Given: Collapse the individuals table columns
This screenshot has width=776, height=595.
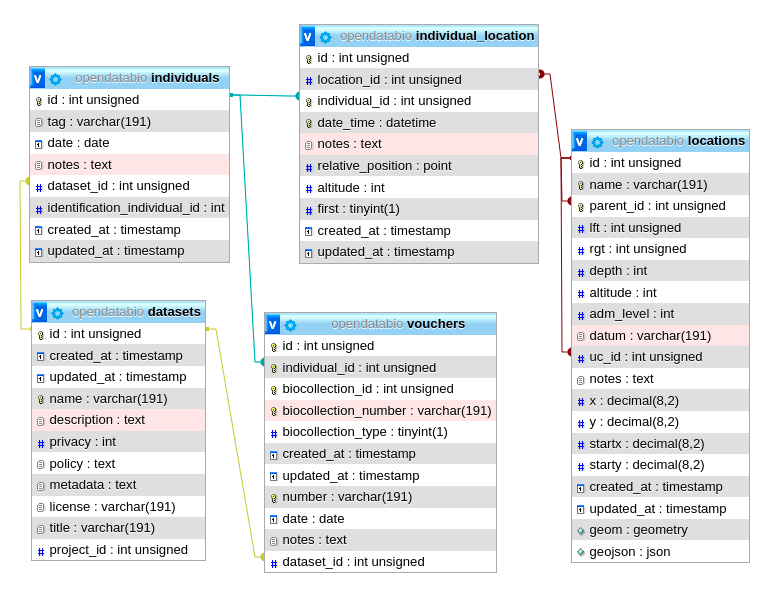Looking at the screenshot, I should [38, 78].
